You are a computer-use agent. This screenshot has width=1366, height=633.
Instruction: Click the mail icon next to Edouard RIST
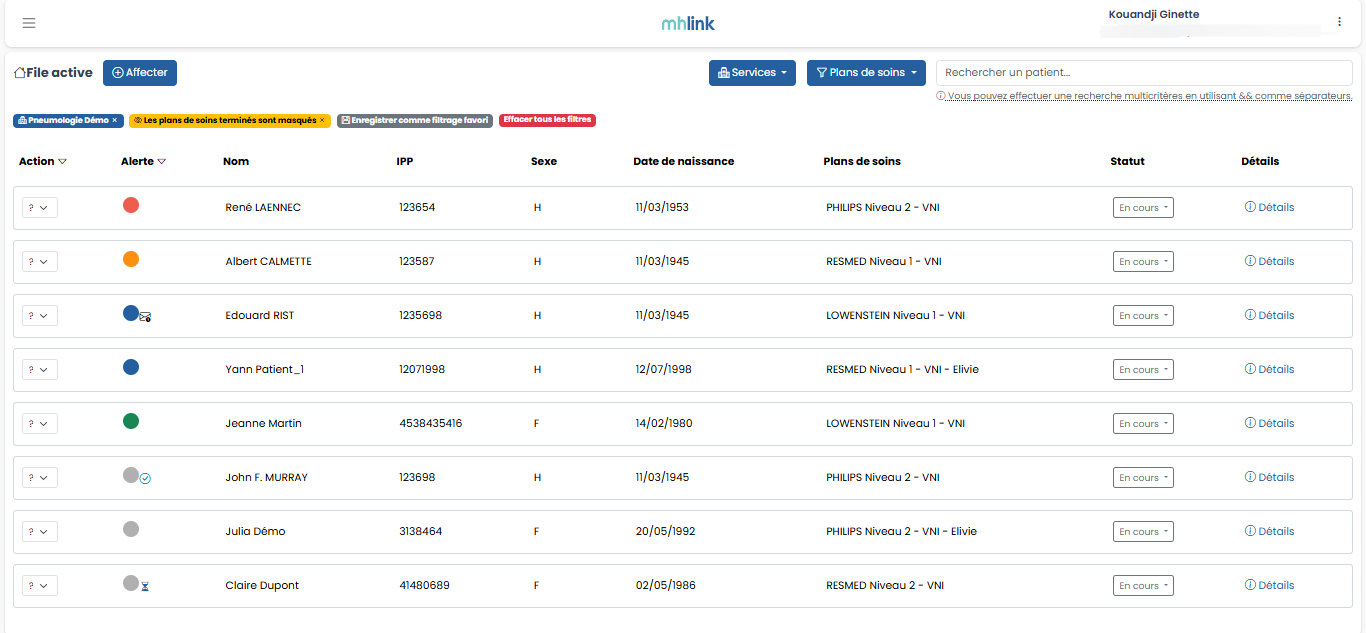pyautogui.click(x=146, y=317)
